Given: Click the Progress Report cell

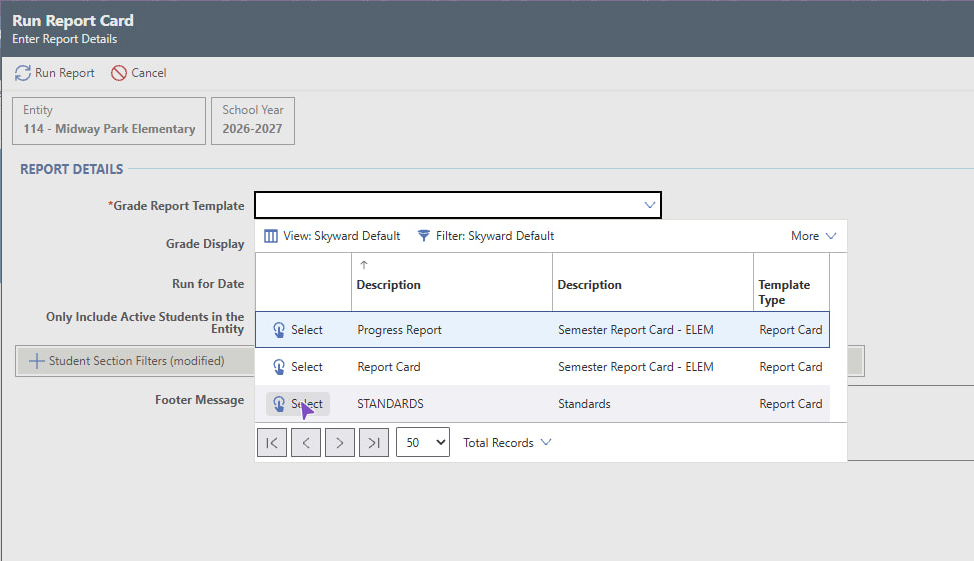Looking at the screenshot, I should [399, 330].
